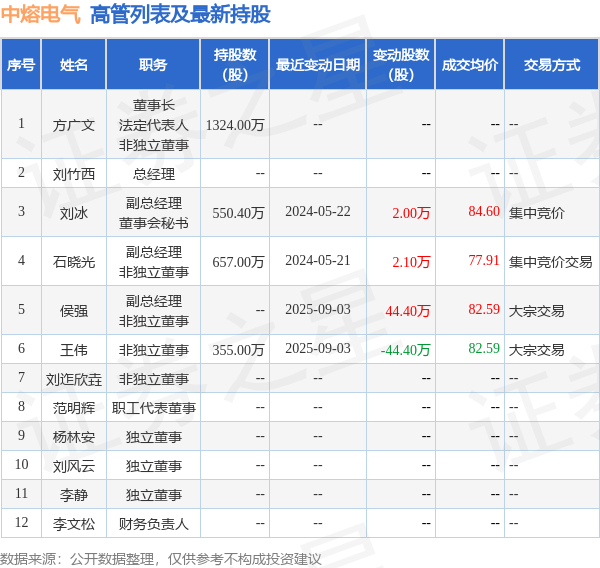Select the name 刘冰
This screenshot has height=568, width=600.
(73, 213)
